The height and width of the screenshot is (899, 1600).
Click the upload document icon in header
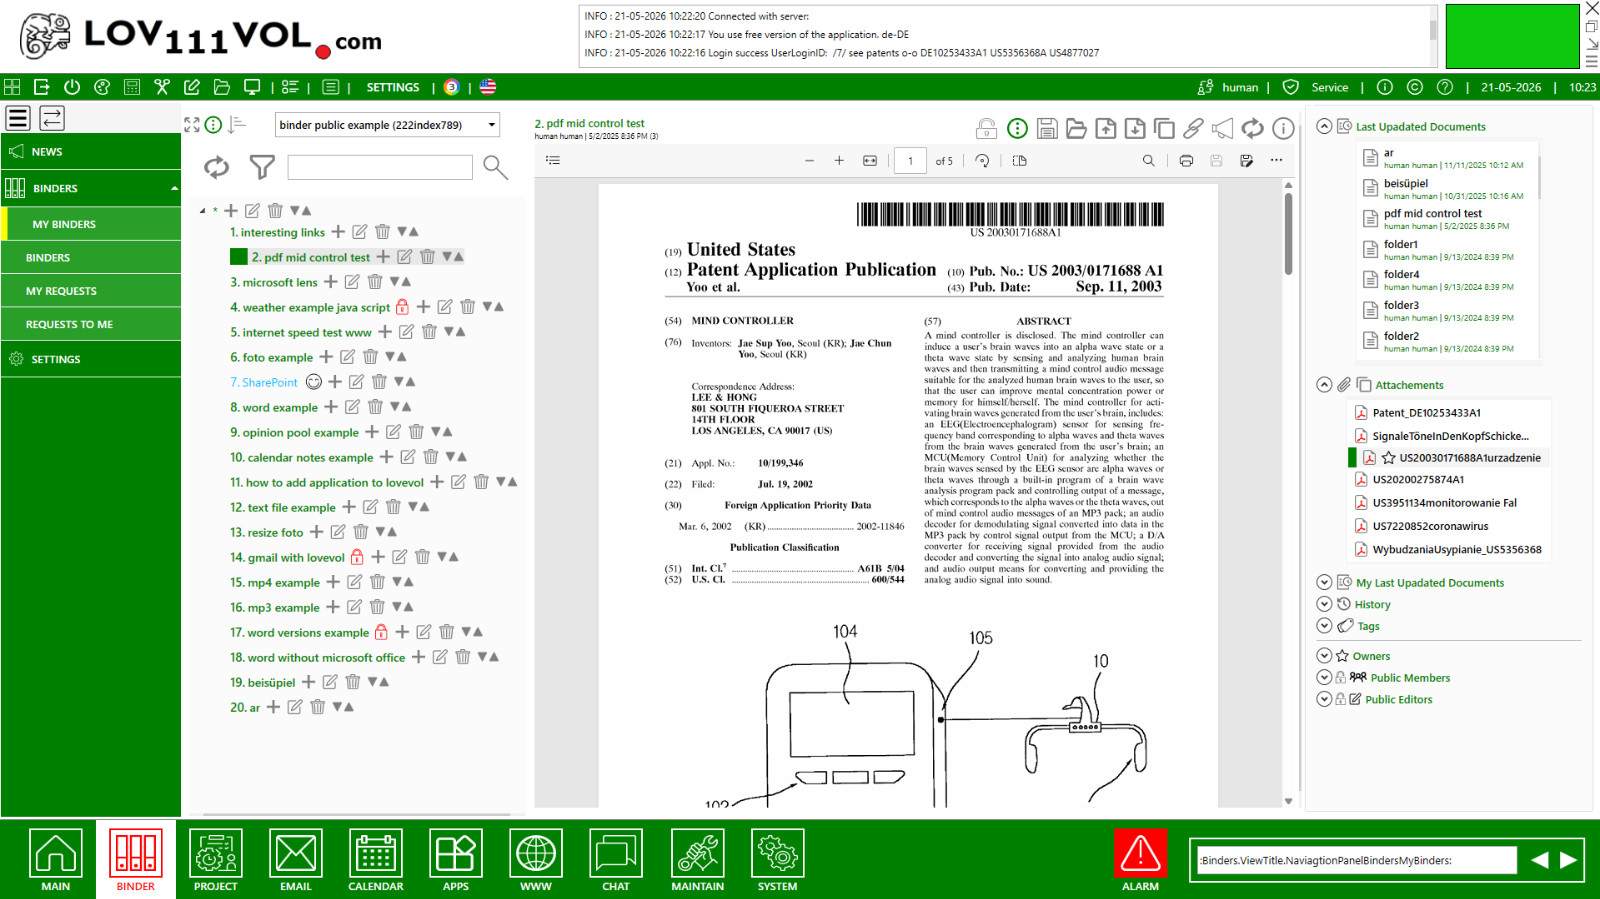click(1106, 128)
